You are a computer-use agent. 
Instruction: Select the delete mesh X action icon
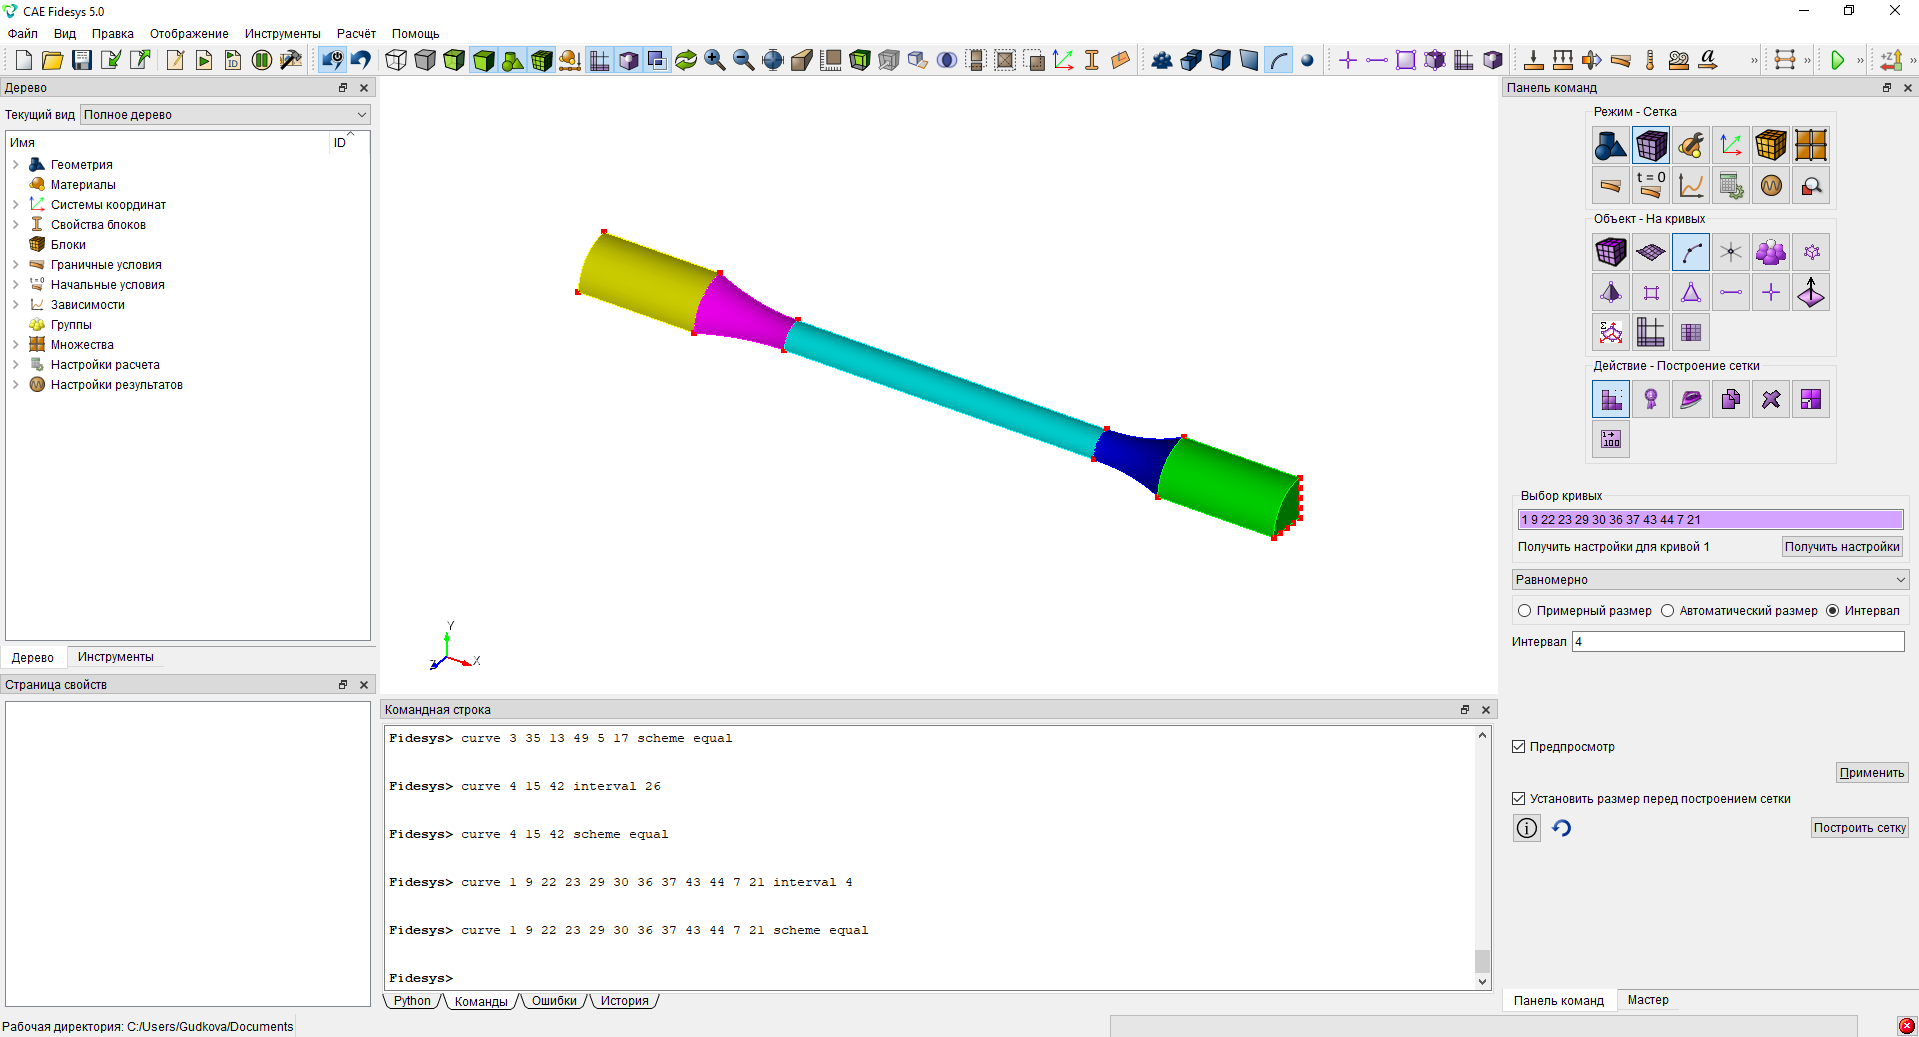coord(1771,400)
